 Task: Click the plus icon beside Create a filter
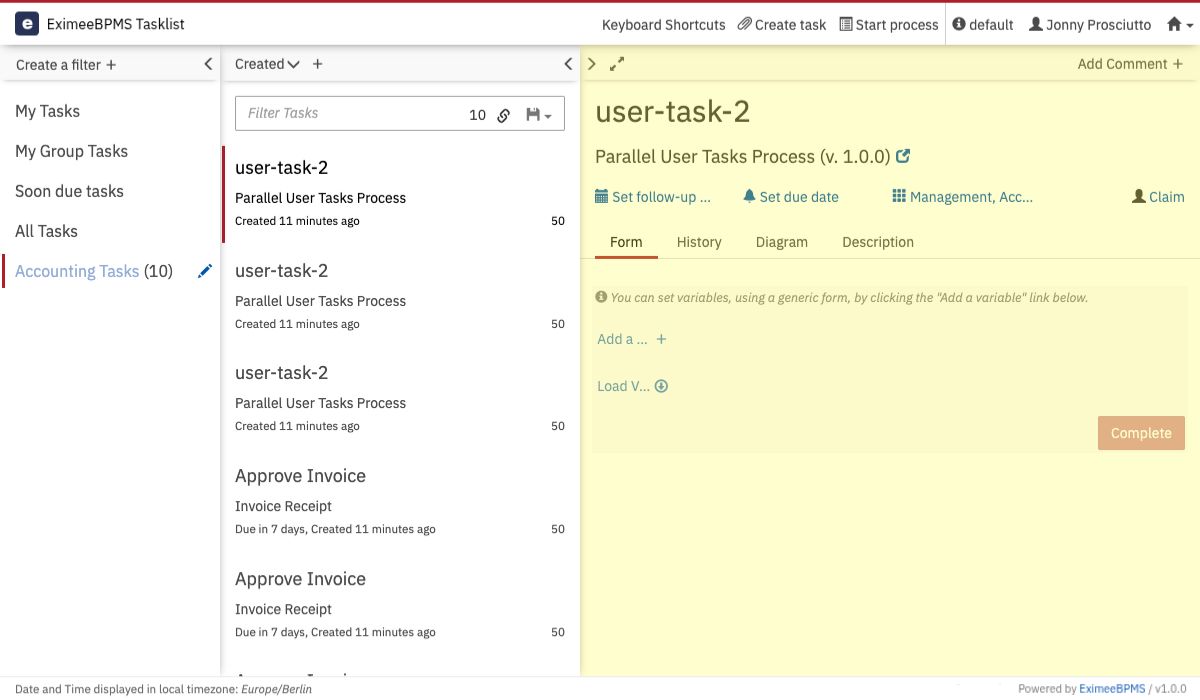[x=111, y=65]
